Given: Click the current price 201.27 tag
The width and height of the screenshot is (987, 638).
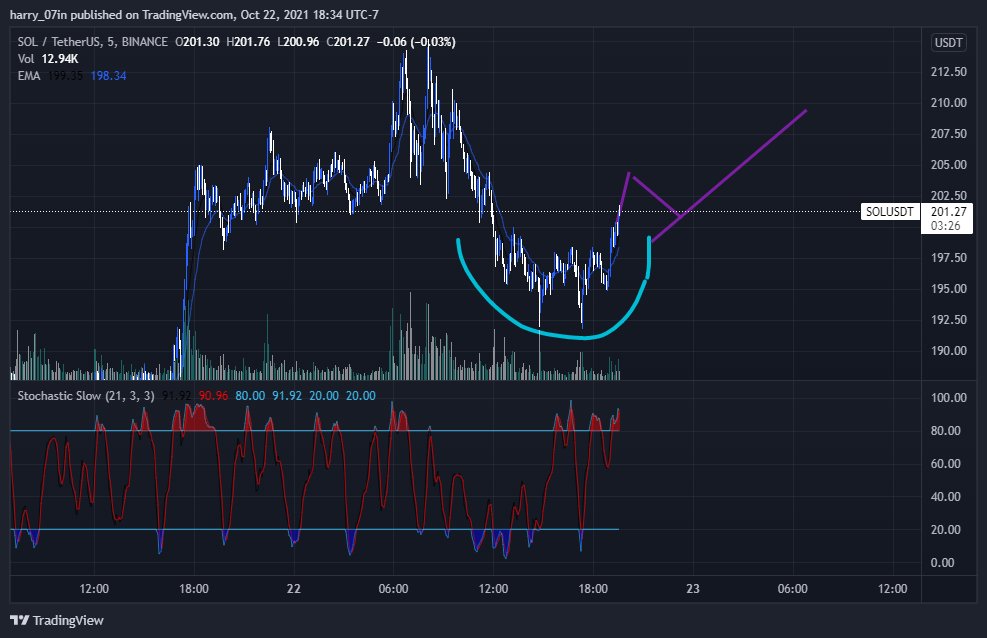Looking at the screenshot, I should click(x=948, y=211).
